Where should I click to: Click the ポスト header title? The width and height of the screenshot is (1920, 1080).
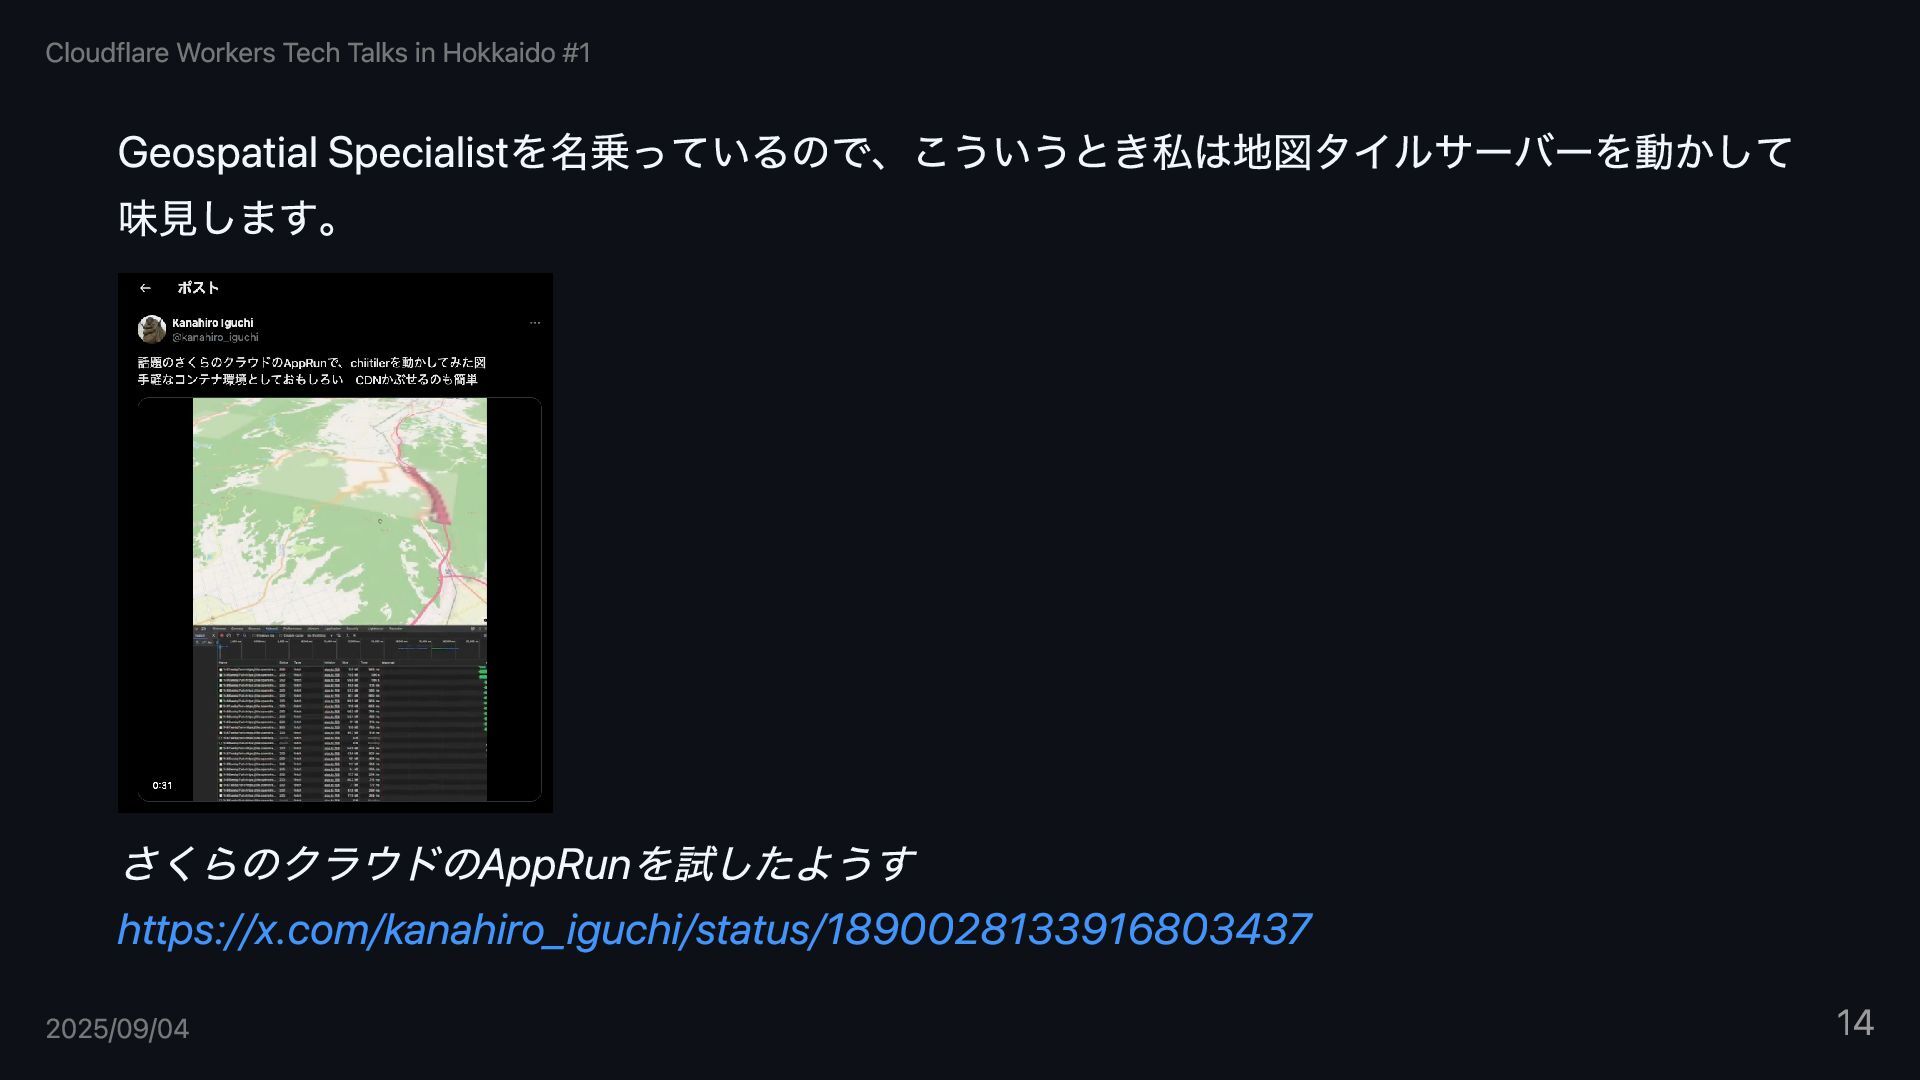coord(198,288)
